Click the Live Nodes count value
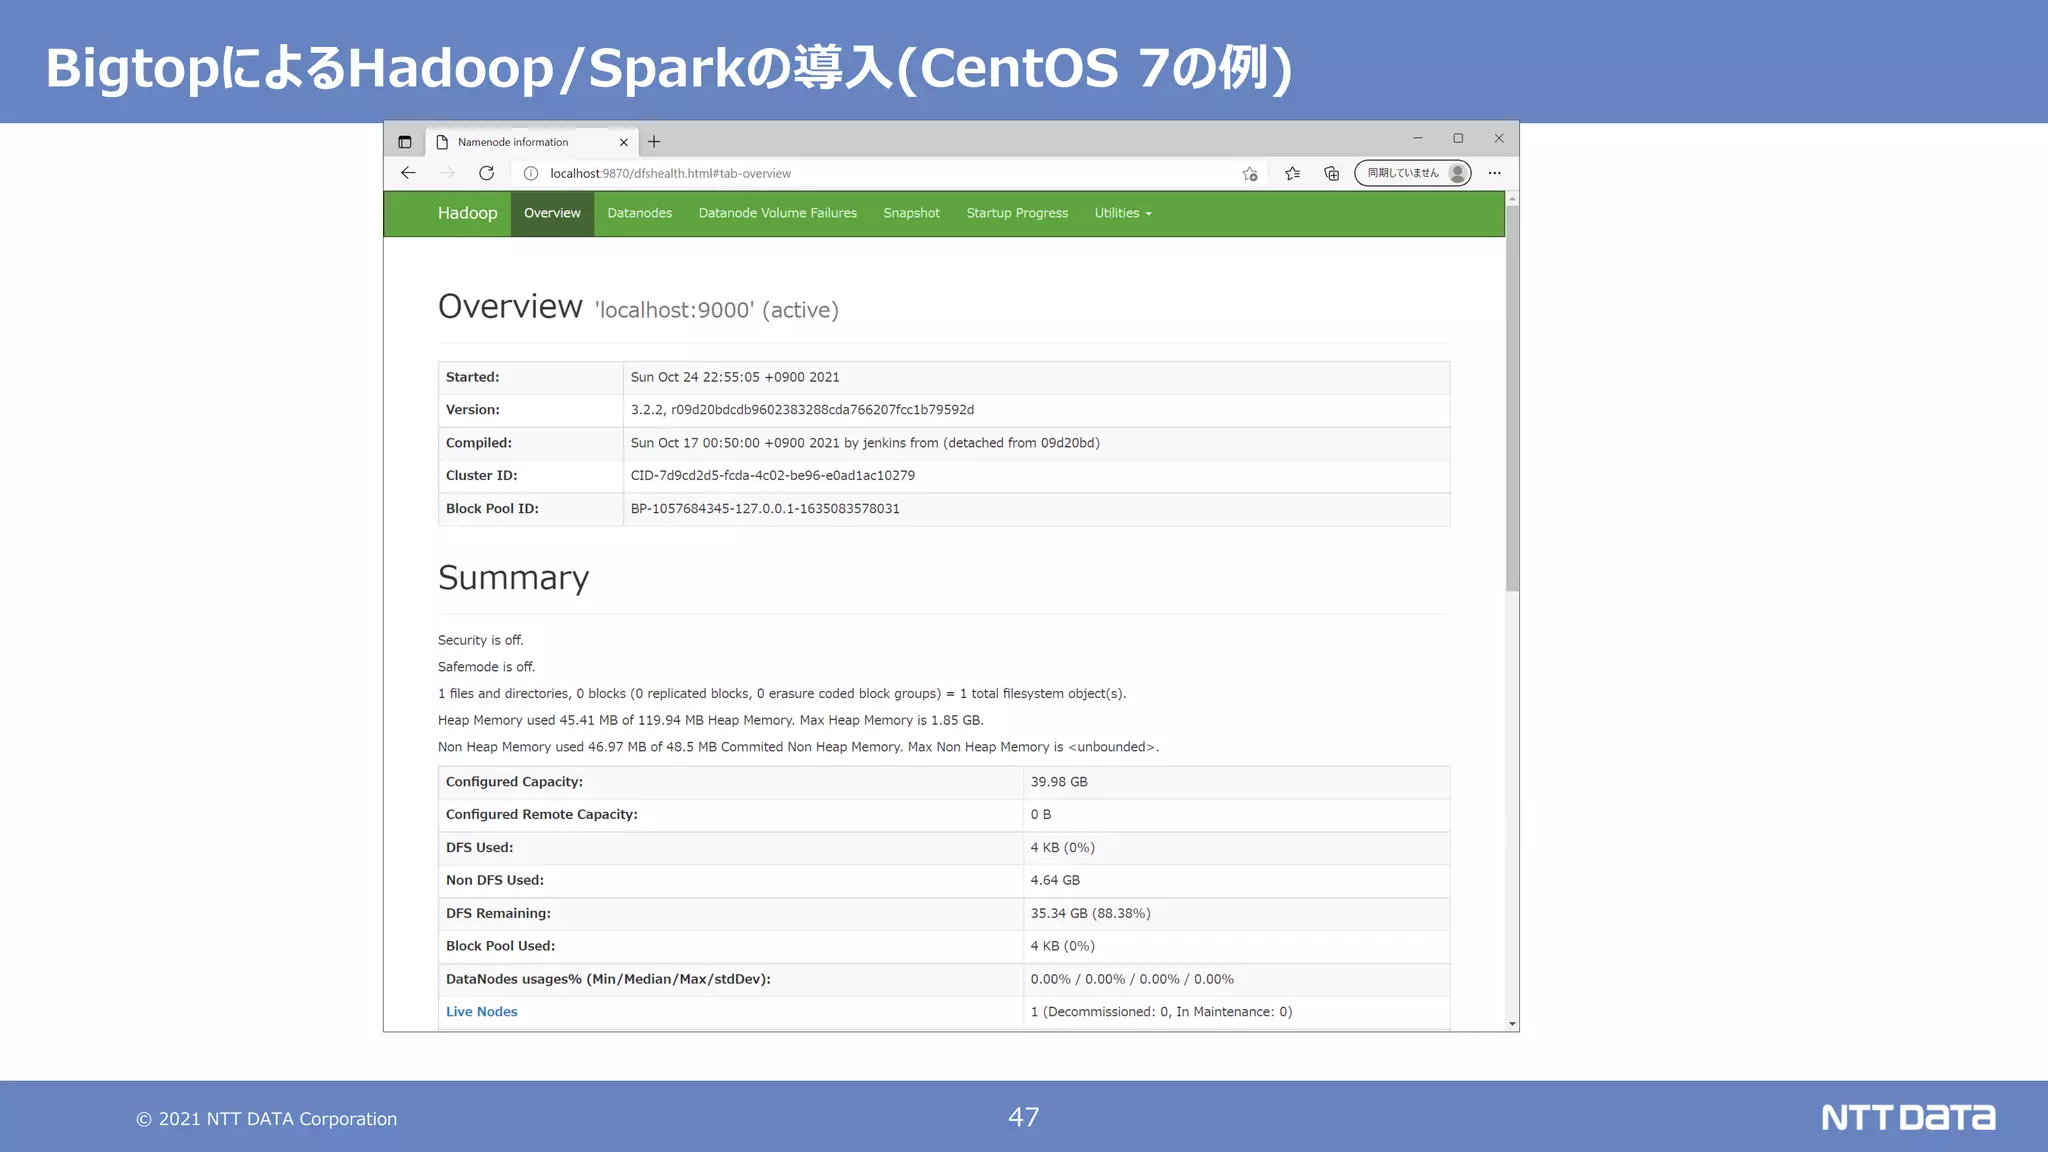 coord(1161,1012)
